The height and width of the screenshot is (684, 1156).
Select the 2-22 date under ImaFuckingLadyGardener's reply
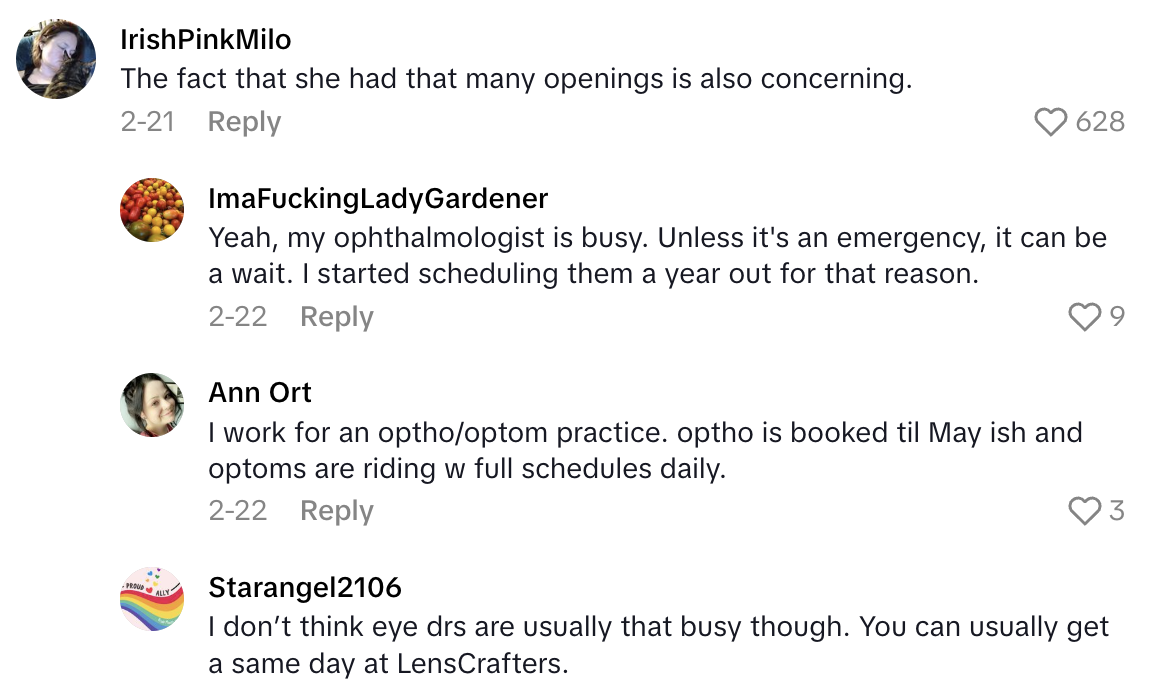coord(239,317)
